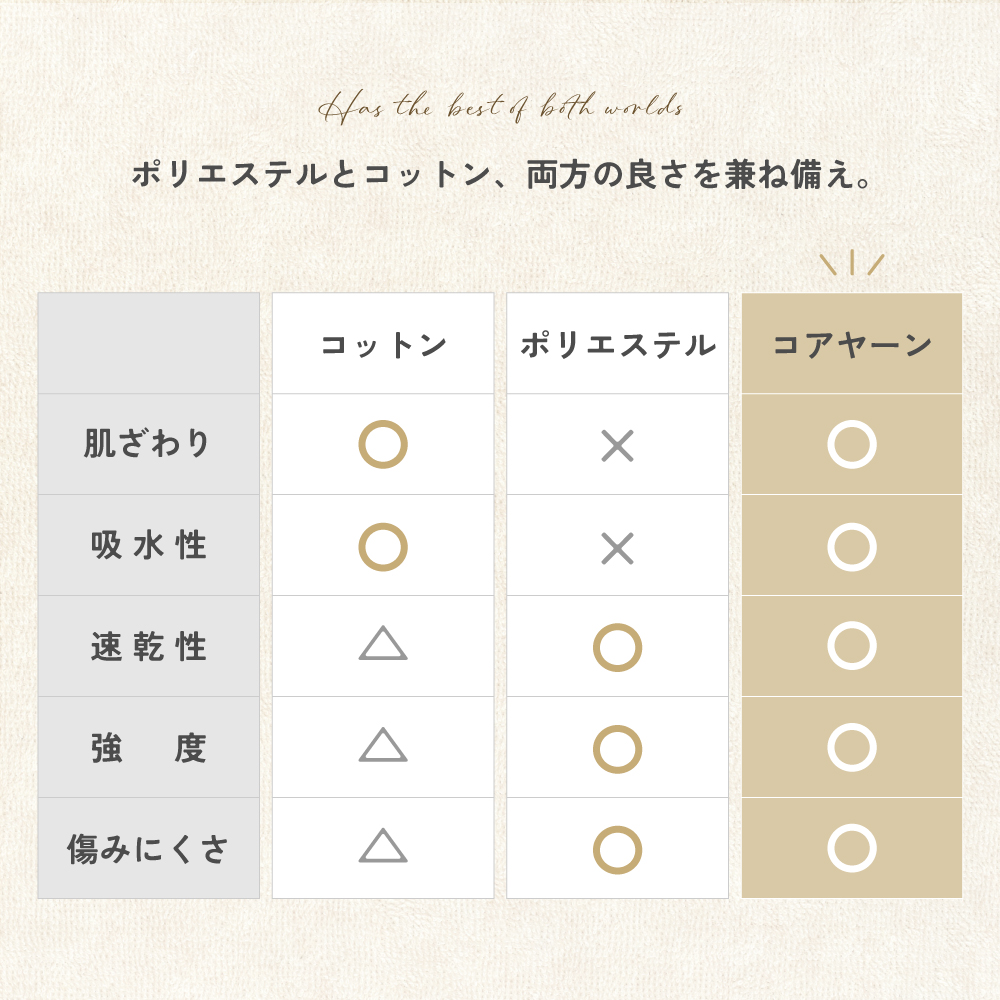Viewport: 1000px width, 1000px height.
Task: Click the gray X for polyester 肌ざわり
Action: [x=617, y=445]
